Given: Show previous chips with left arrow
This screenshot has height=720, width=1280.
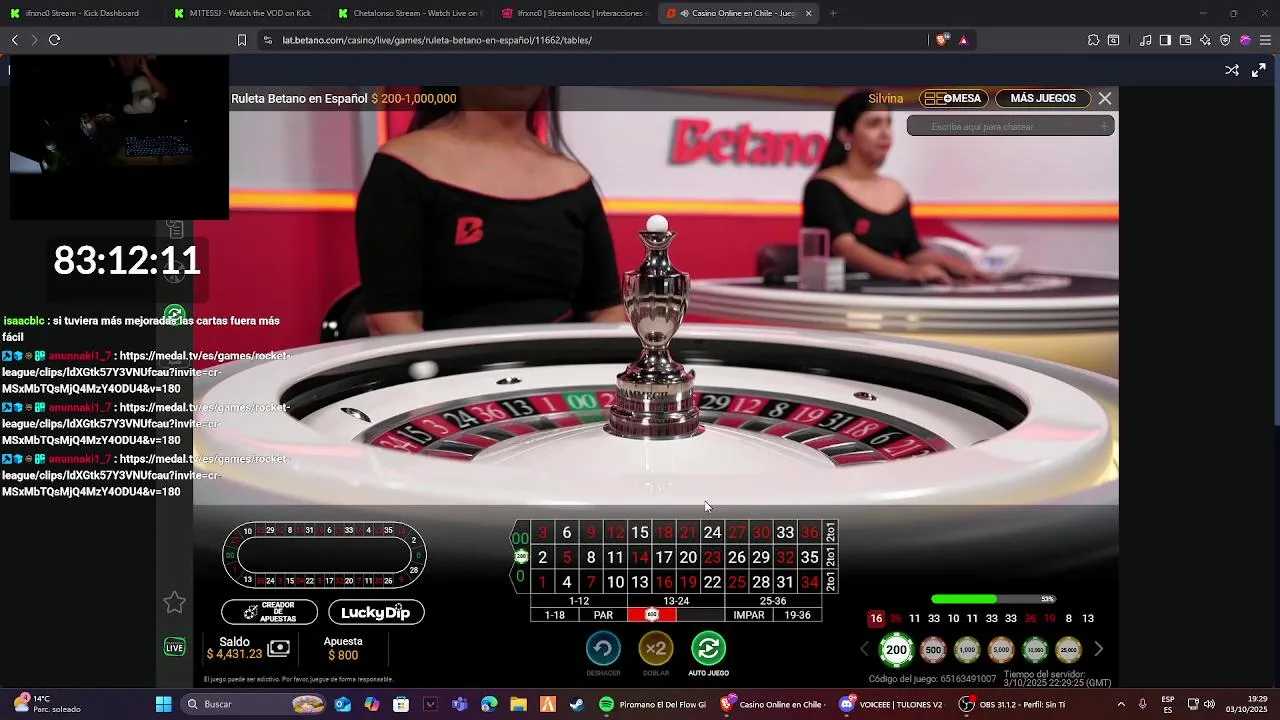Looking at the screenshot, I should (865, 649).
